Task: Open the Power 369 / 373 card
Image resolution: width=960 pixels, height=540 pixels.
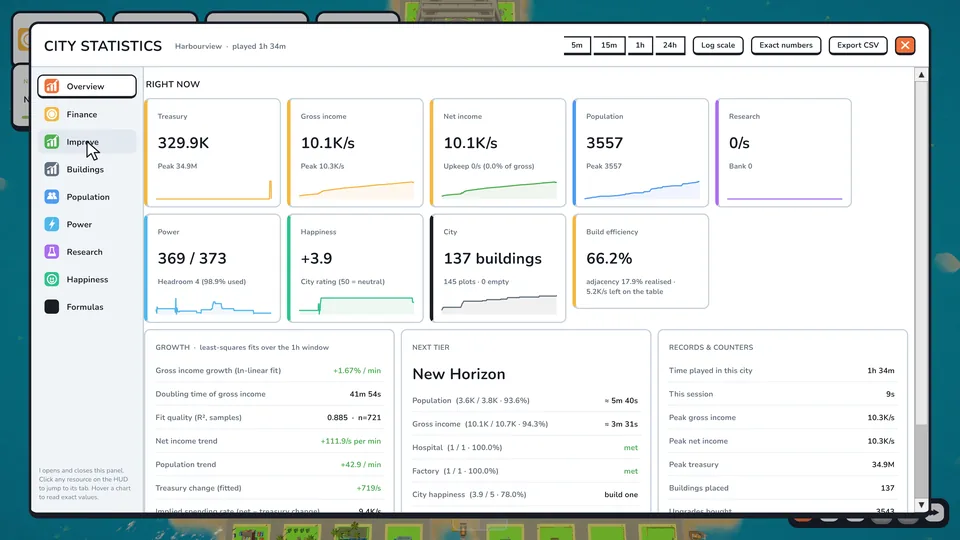Action: coord(212,268)
